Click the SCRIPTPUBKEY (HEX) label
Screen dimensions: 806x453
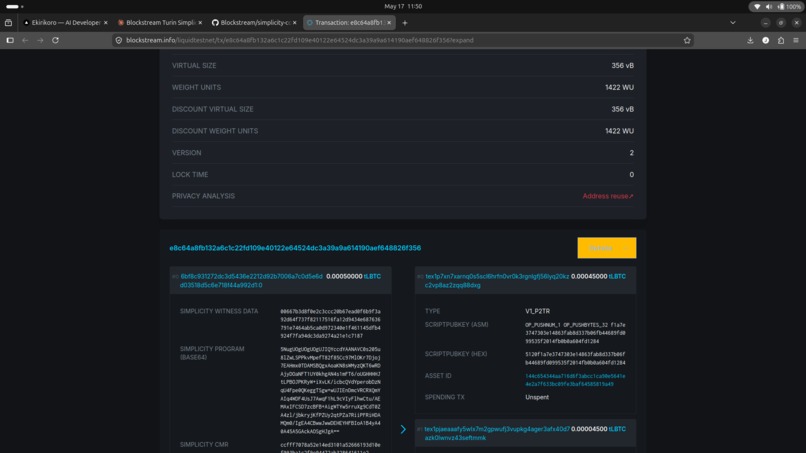tap(456, 354)
